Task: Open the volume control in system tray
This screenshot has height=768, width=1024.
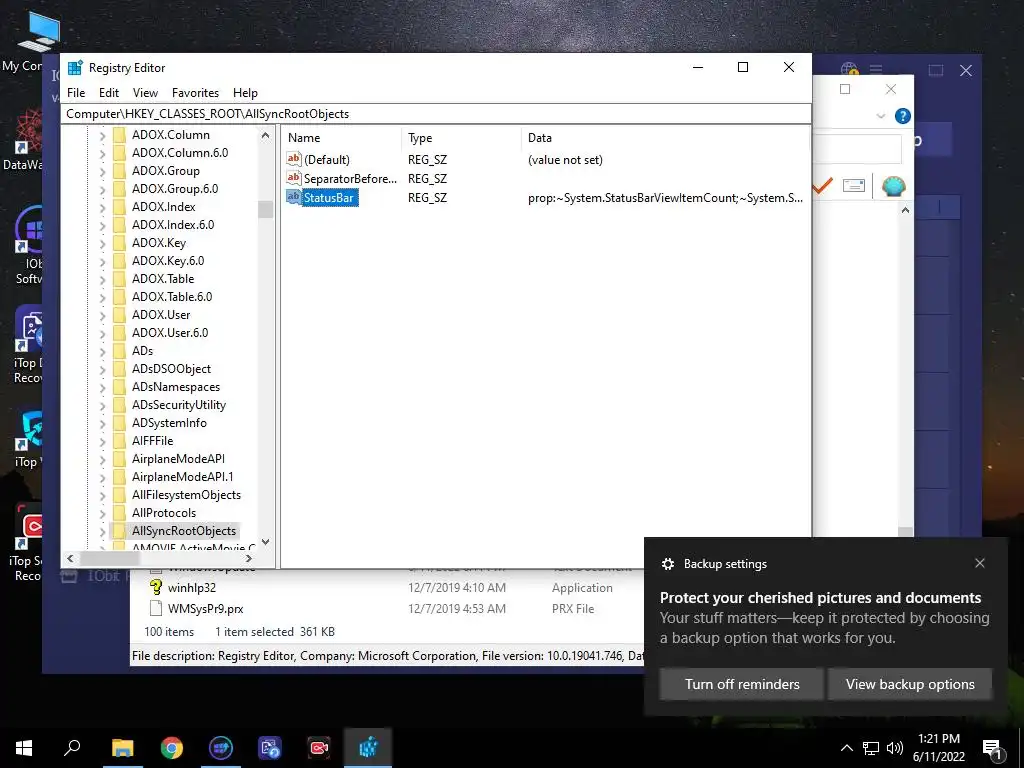Action: [895, 748]
